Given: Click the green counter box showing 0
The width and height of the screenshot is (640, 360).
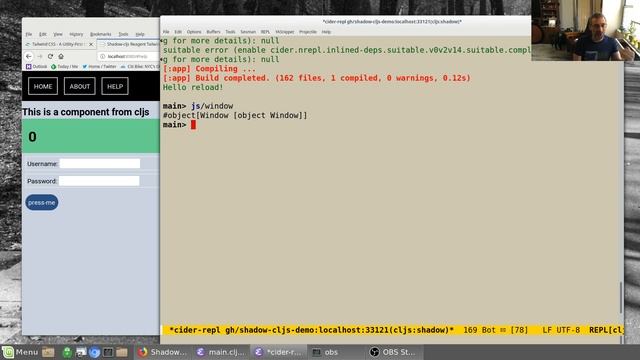Looking at the screenshot, I should click(91, 136).
